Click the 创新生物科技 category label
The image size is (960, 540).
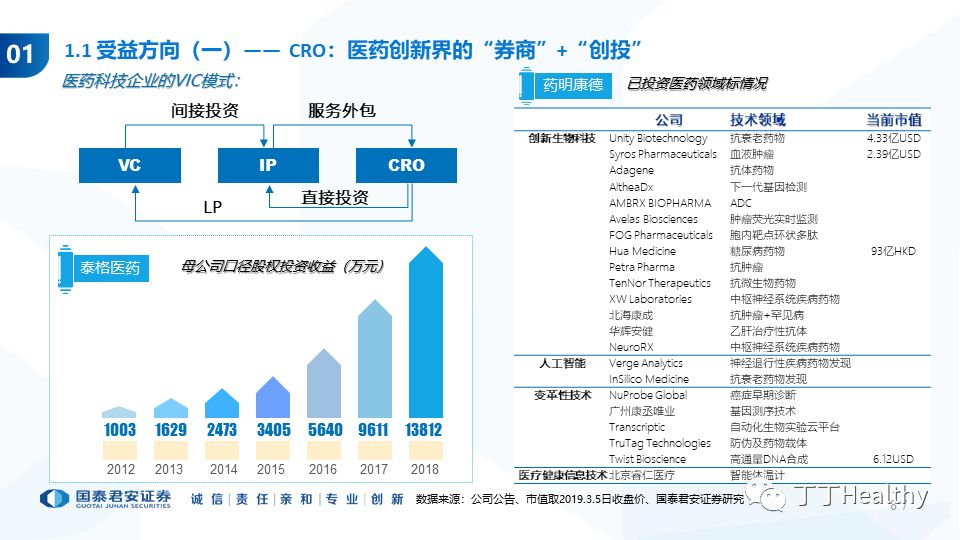[561, 138]
